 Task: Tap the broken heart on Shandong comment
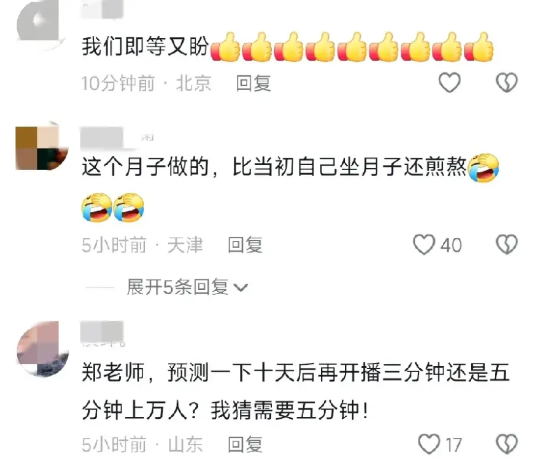[x=507, y=444]
